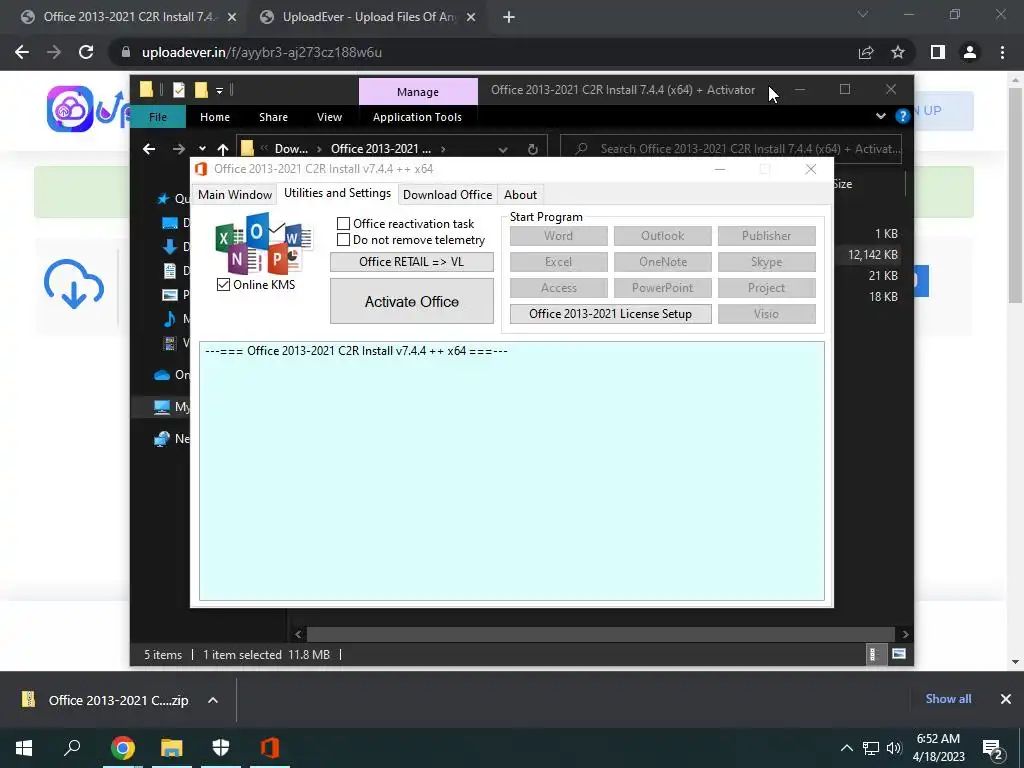1024x768 pixels.
Task: Select OneDrive in navigation pane
Action: pos(171,375)
